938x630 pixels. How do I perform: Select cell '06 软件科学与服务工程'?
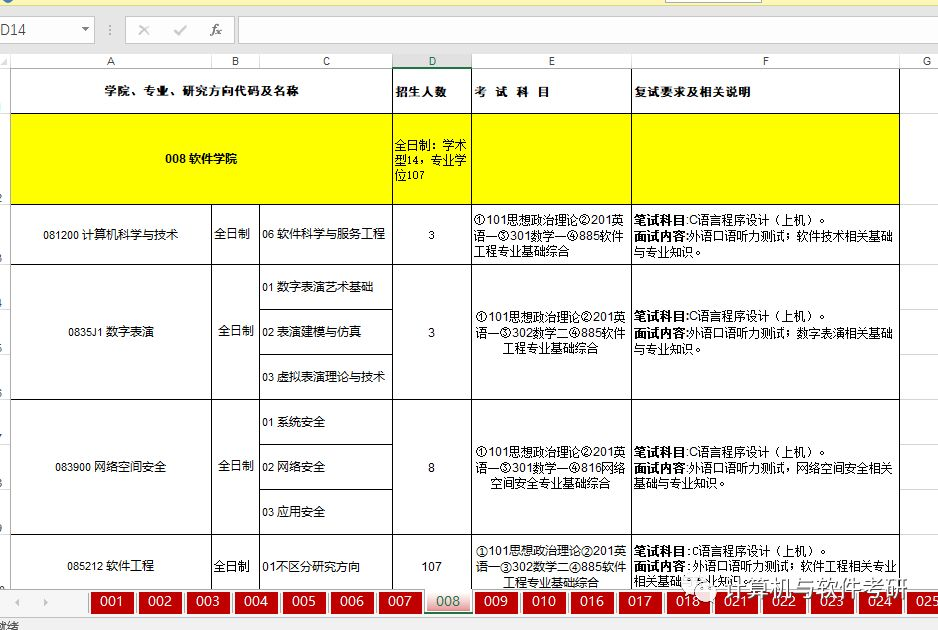[326, 235]
